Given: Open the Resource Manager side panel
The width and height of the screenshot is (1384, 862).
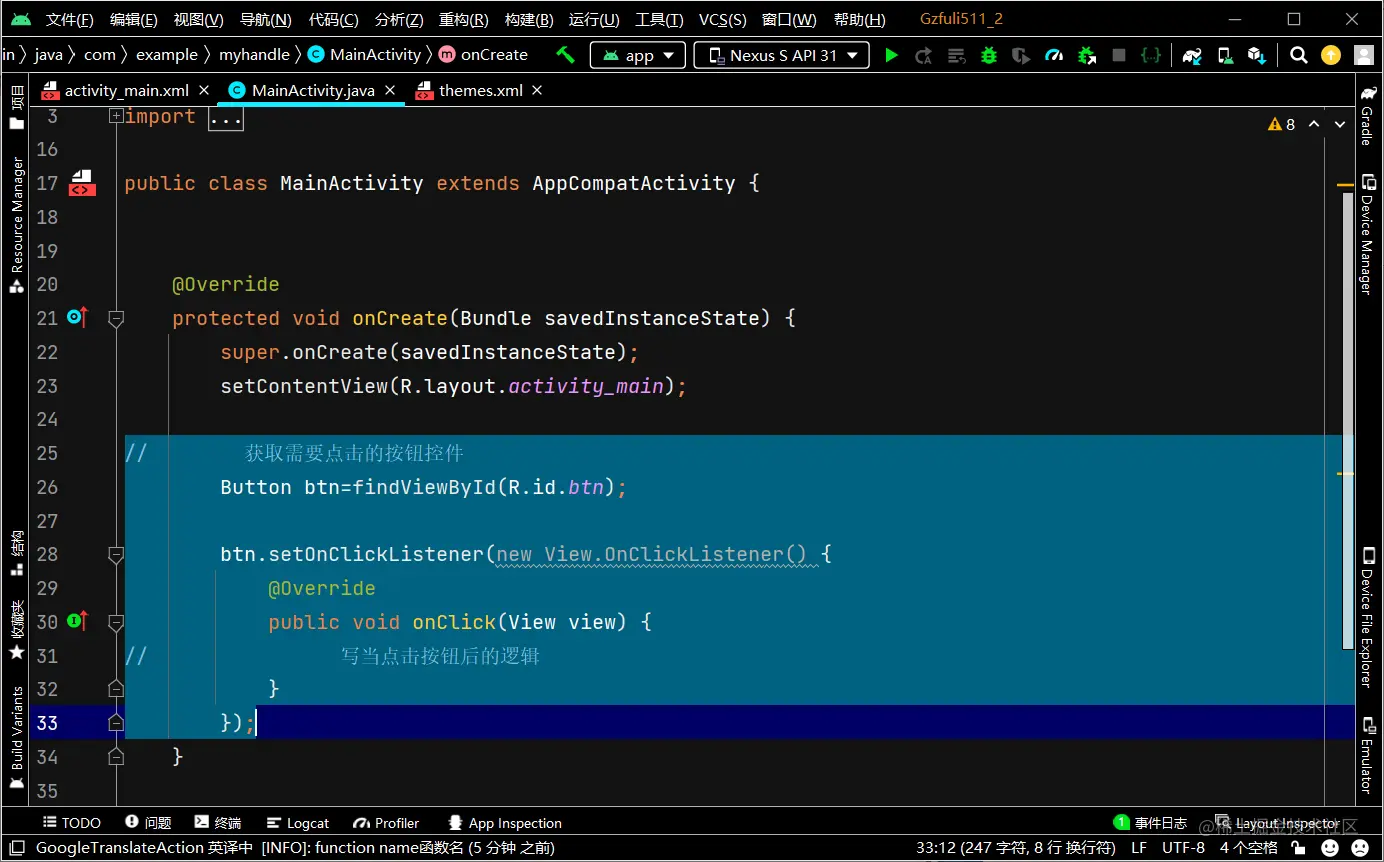Looking at the screenshot, I should click(16, 224).
